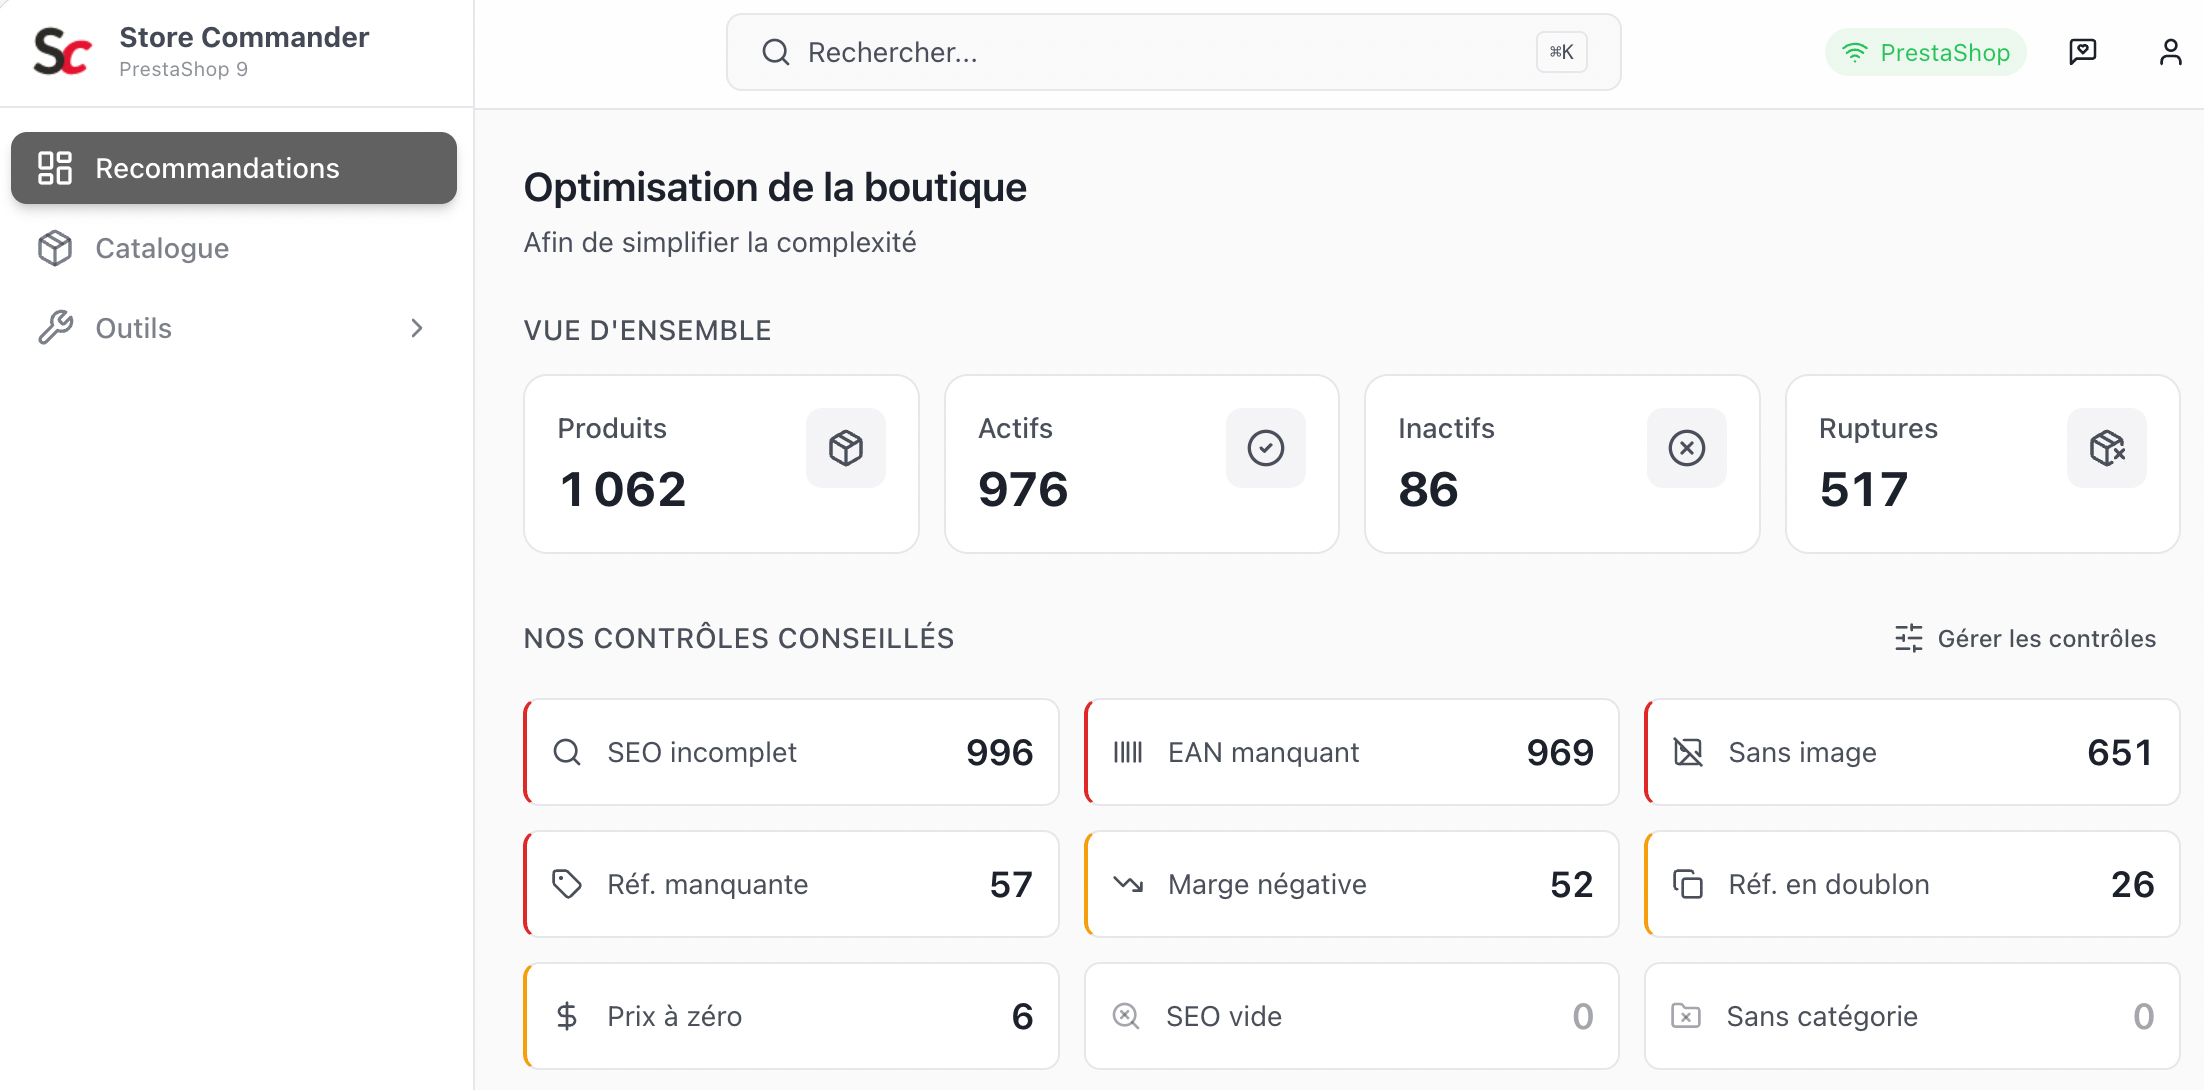The height and width of the screenshot is (1090, 2204).
Task: Click the magnifier icon in SEO incomplet card
Action: 567,752
